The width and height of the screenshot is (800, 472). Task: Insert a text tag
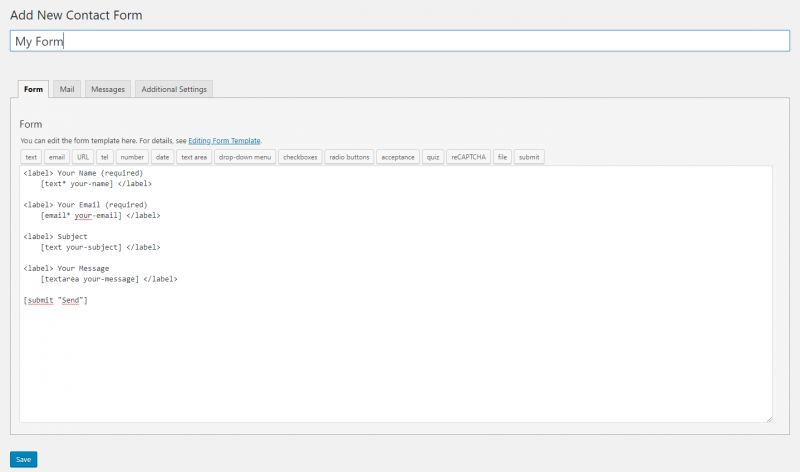31,157
